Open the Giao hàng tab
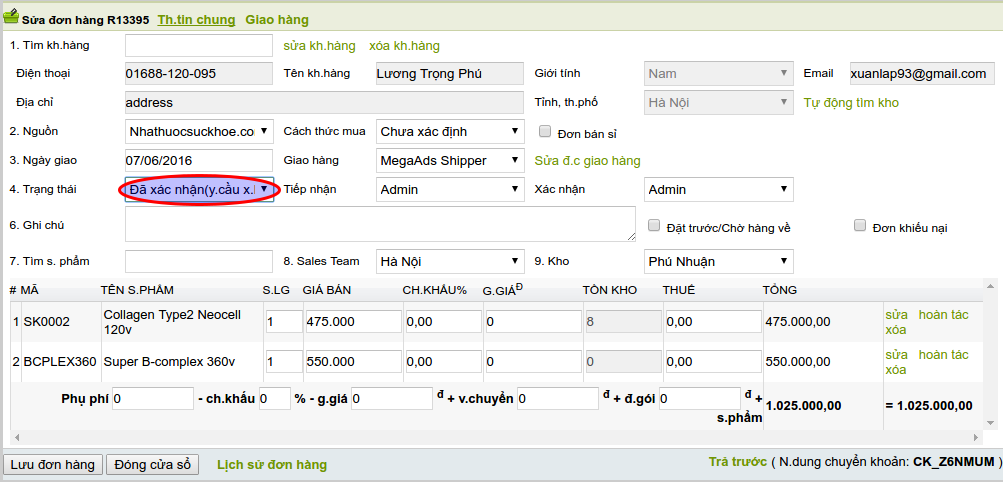Screen dimensions: 1003x482 coord(277,20)
